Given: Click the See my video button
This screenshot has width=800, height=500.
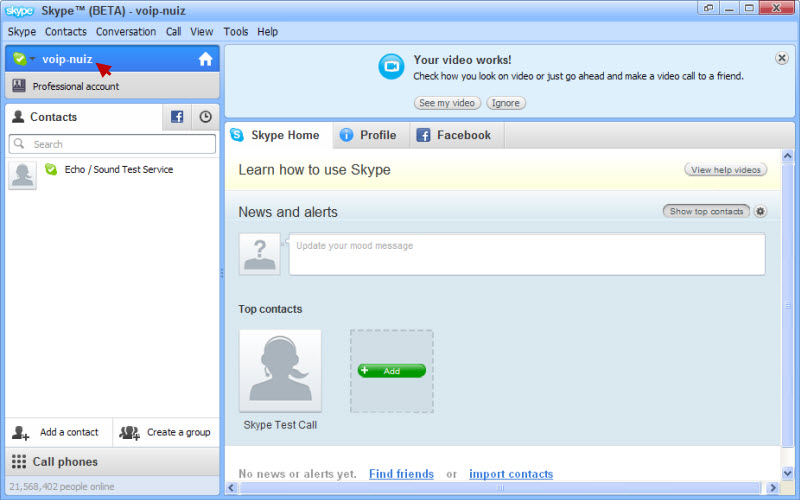Looking at the screenshot, I should click(x=447, y=103).
